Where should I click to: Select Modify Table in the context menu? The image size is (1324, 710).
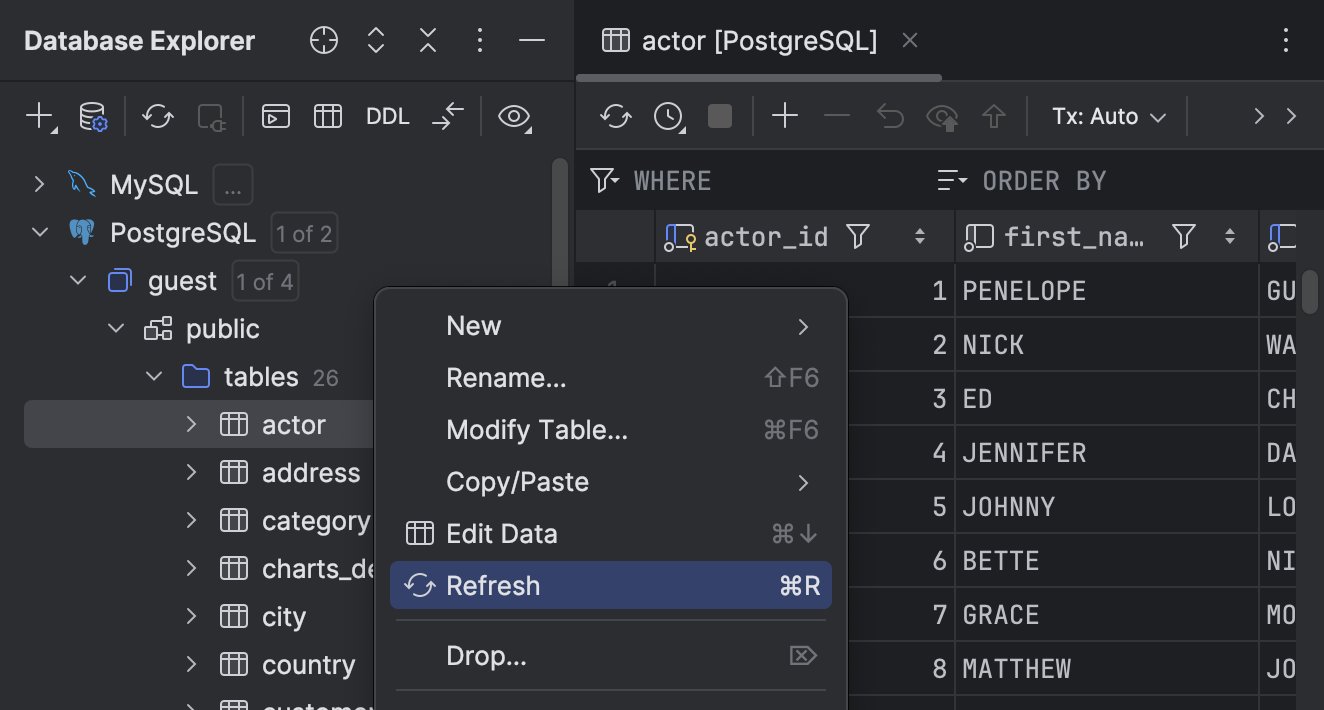537,429
